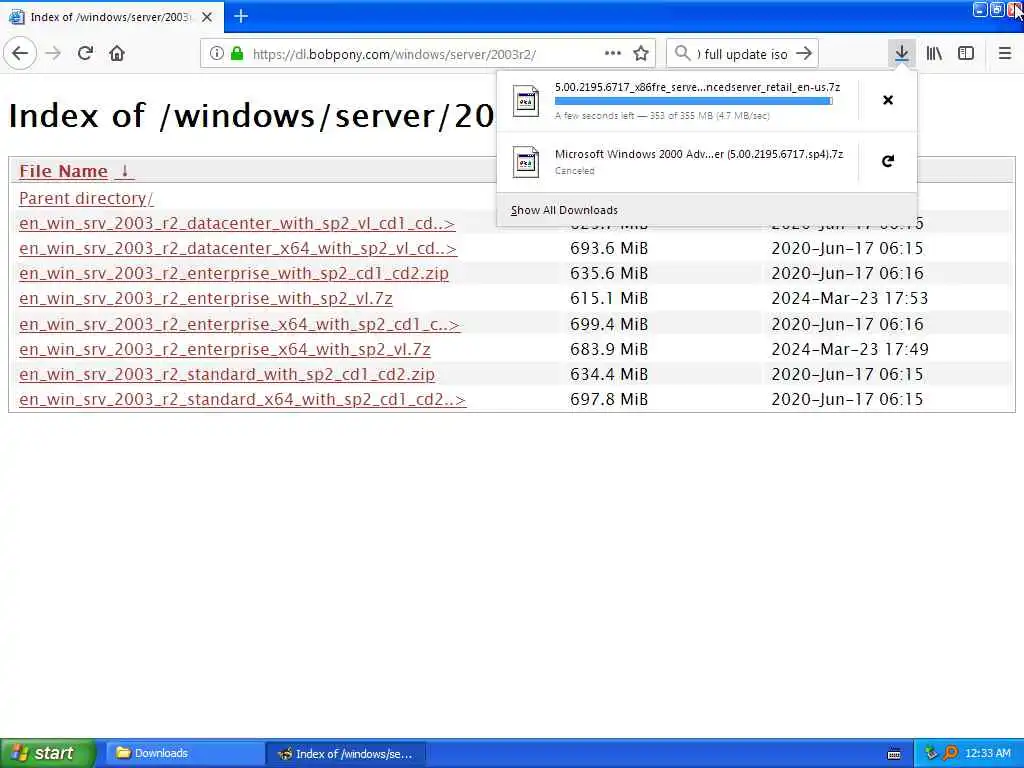Click the 699.4 MiB size cell
Image resolution: width=1024 pixels, height=768 pixels.
tap(609, 325)
